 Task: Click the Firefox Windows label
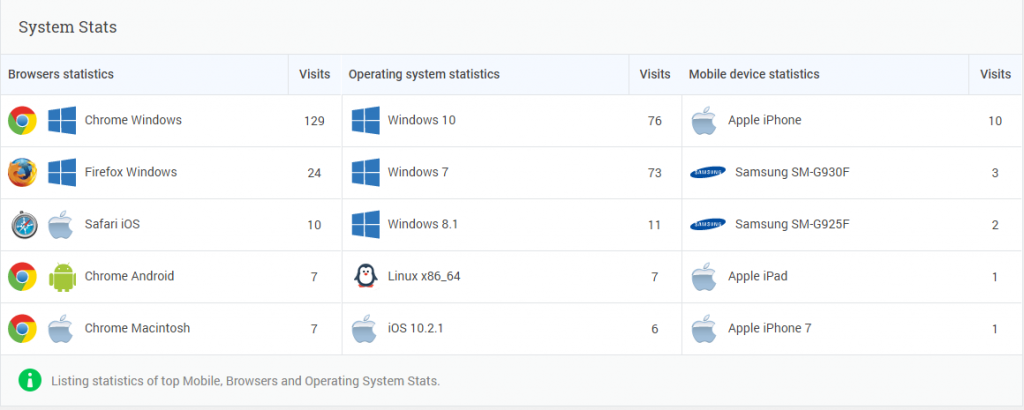coord(131,172)
